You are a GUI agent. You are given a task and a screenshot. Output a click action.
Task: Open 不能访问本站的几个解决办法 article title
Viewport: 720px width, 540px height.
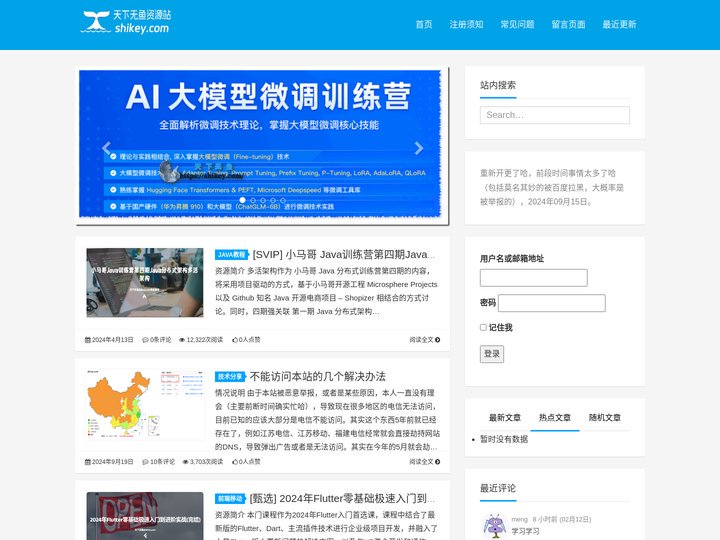pyautogui.click(x=318, y=377)
